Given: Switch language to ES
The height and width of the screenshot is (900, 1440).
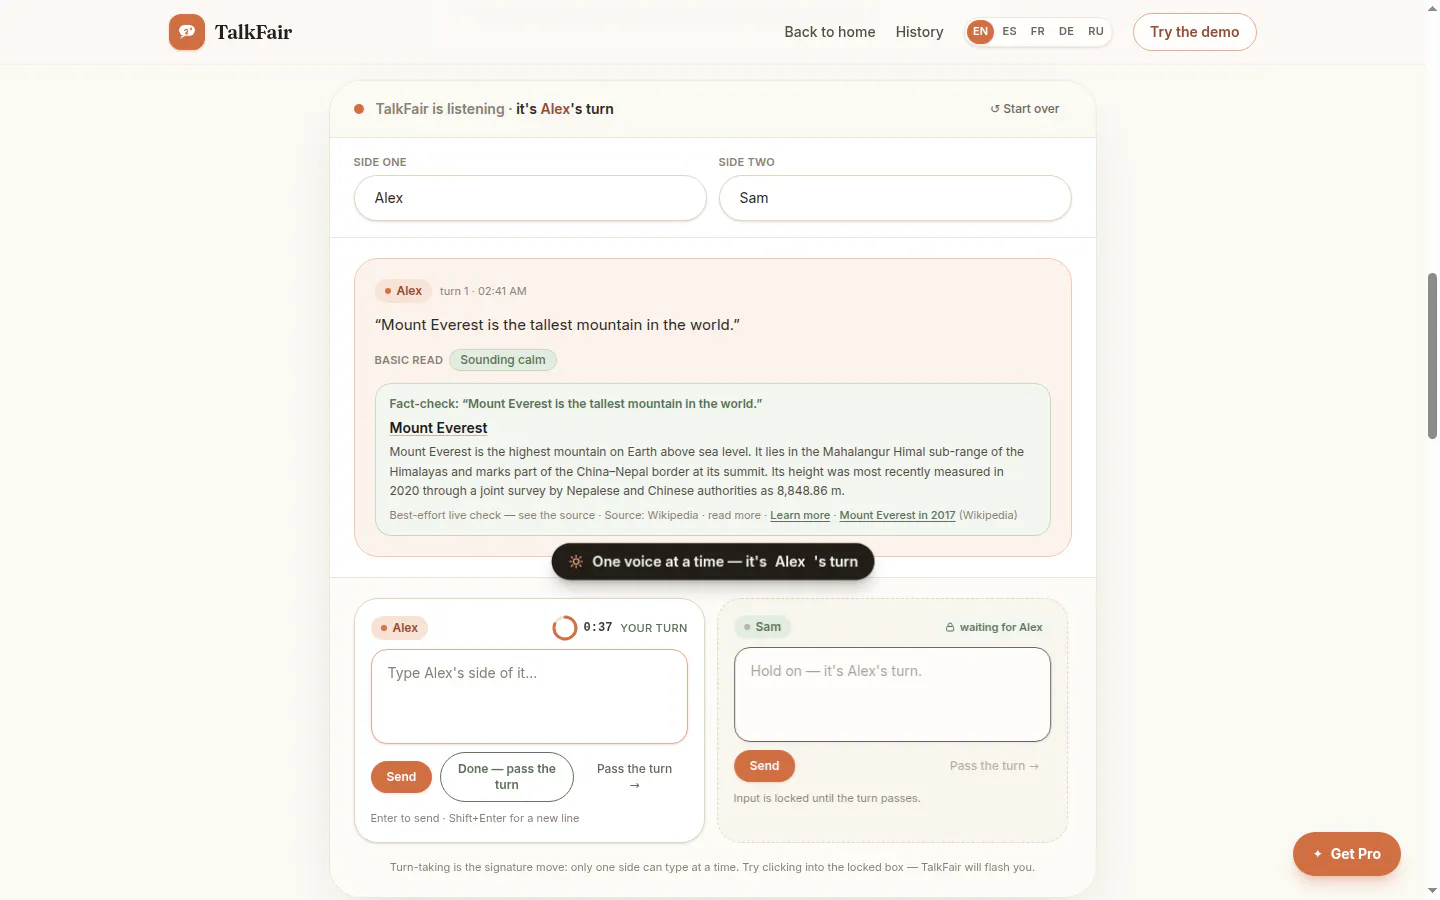Looking at the screenshot, I should click(1010, 32).
